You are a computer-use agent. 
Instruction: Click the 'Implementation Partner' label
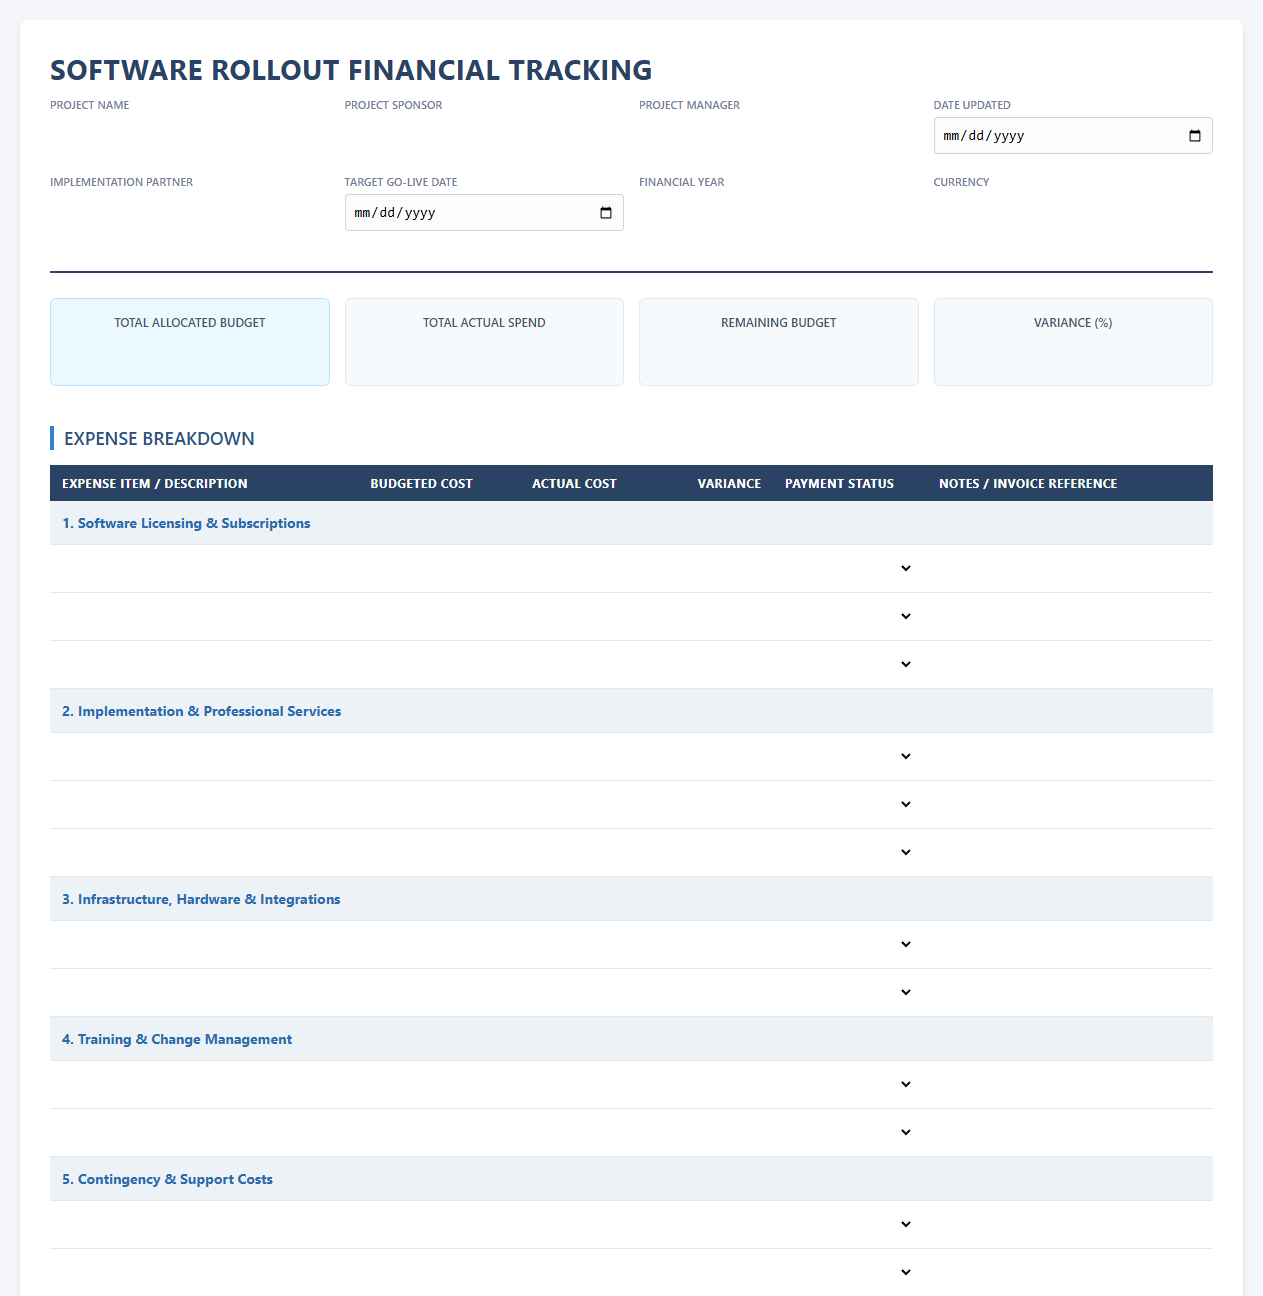122,182
